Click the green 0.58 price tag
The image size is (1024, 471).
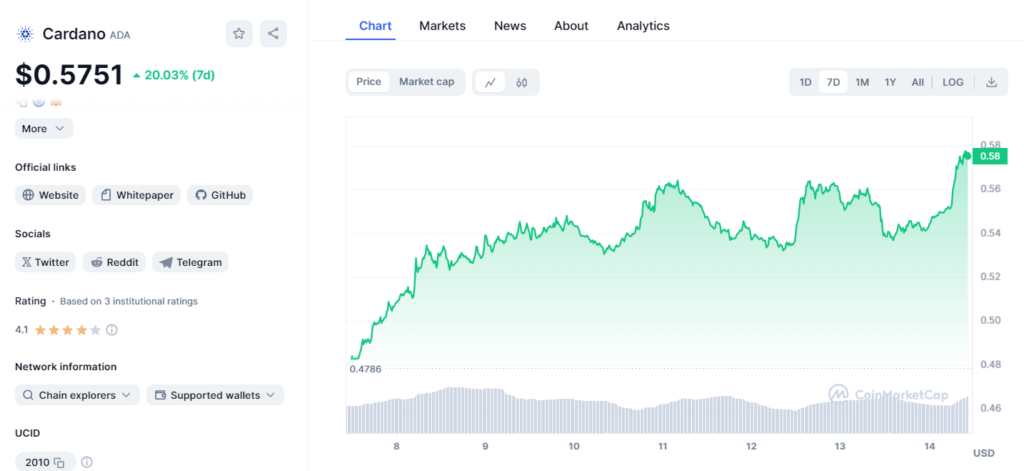(x=990, y=156)
